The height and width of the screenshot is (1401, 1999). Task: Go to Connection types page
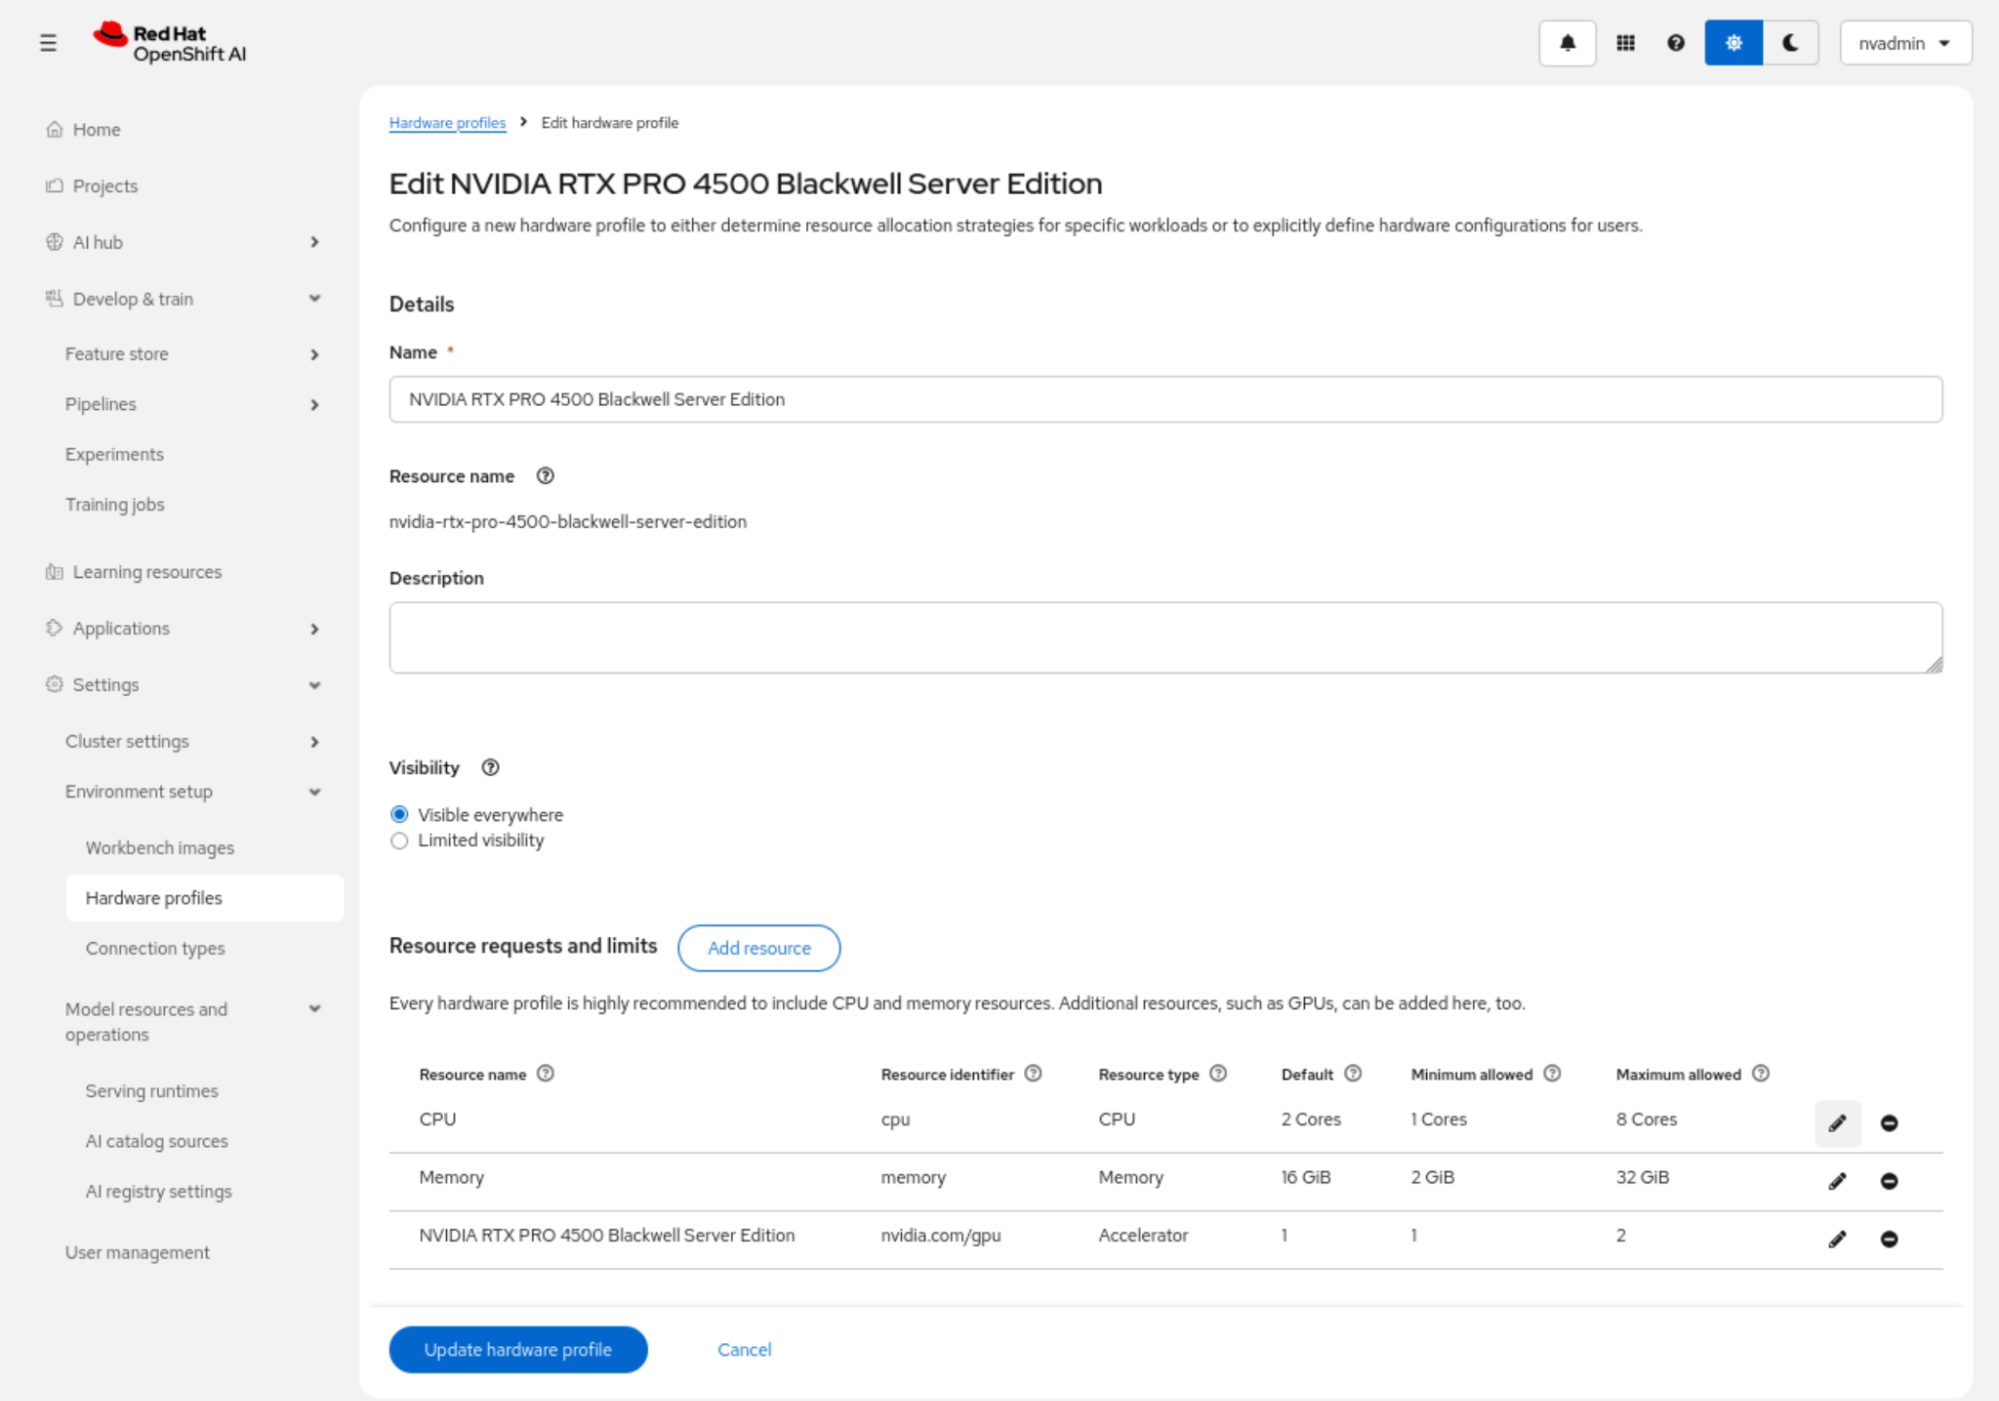155,948
